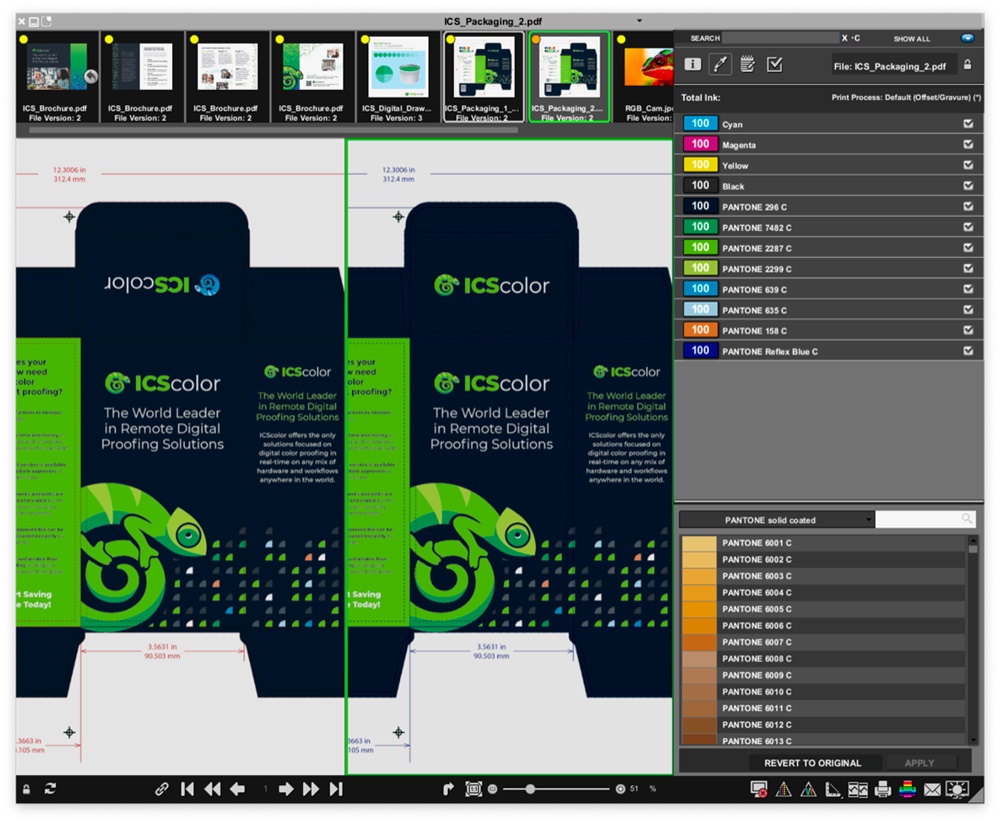The image size is (1000, 822).
Task: Click the Print Process Default (Offset/Gravure) text
Action: (906, 98)
